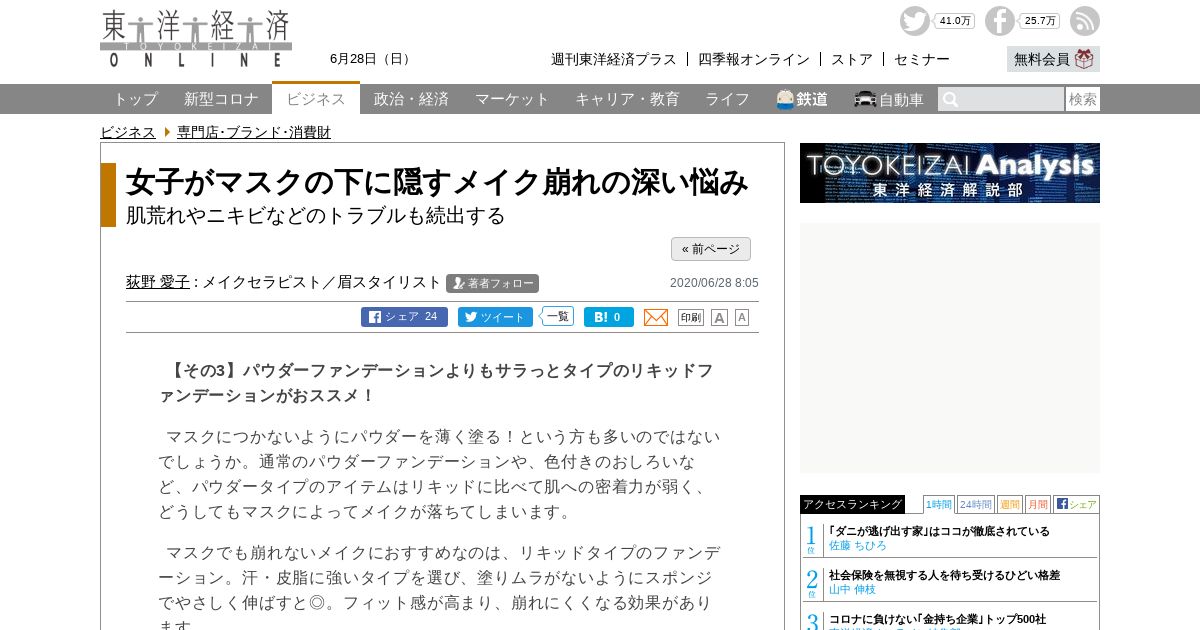Select the larger font size A icon
1200x630 pixels.
719,317
